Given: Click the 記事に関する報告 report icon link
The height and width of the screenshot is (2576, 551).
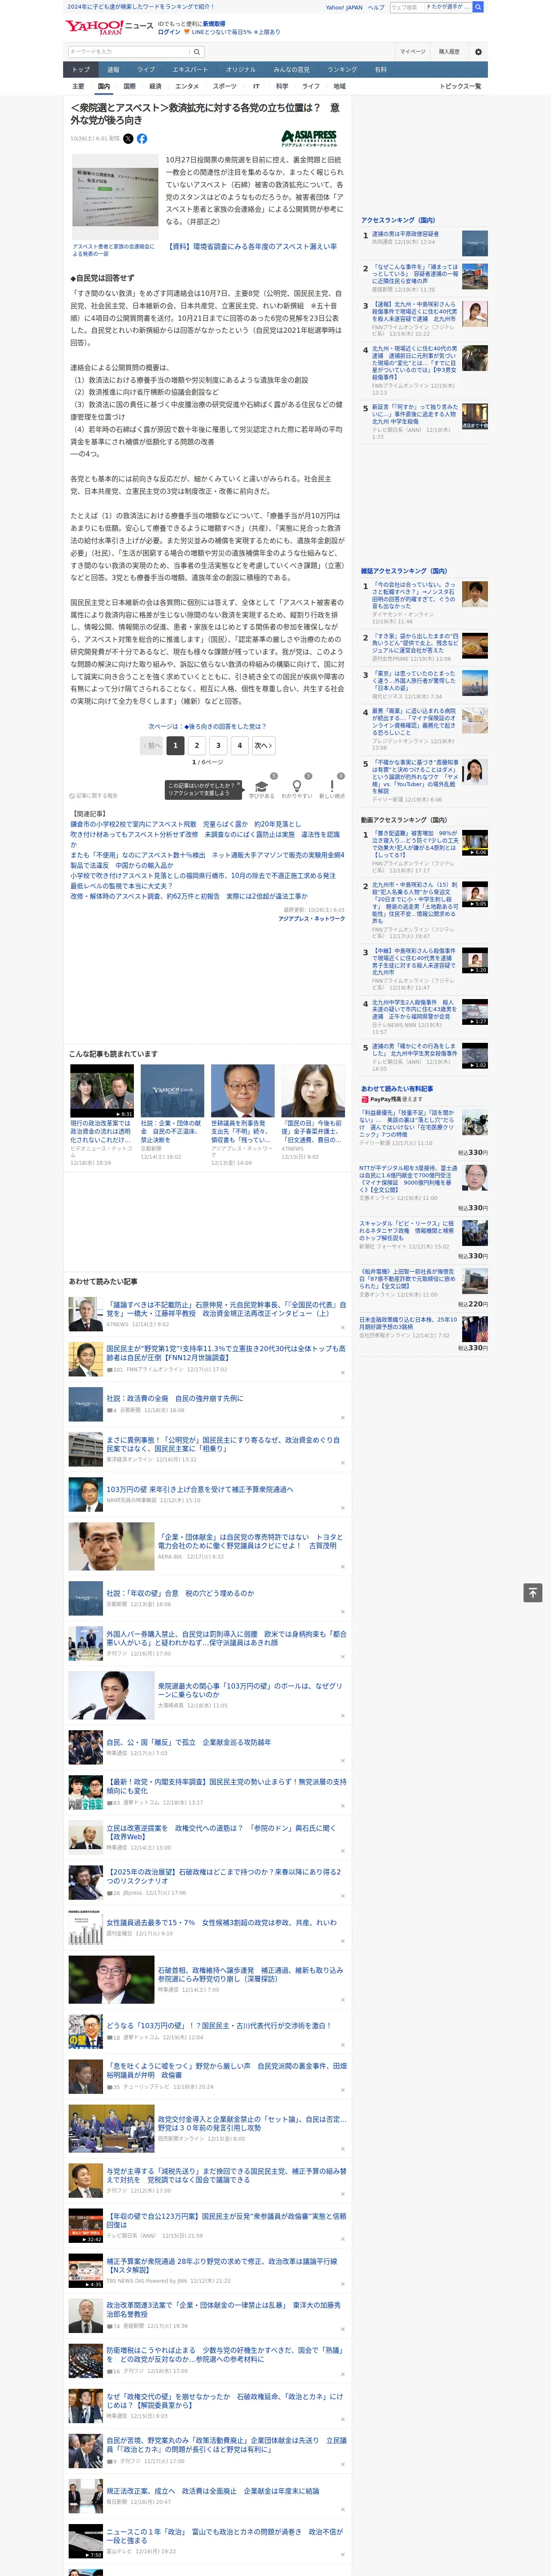Looking at the screenshot, I should click(x=94, y=796).
